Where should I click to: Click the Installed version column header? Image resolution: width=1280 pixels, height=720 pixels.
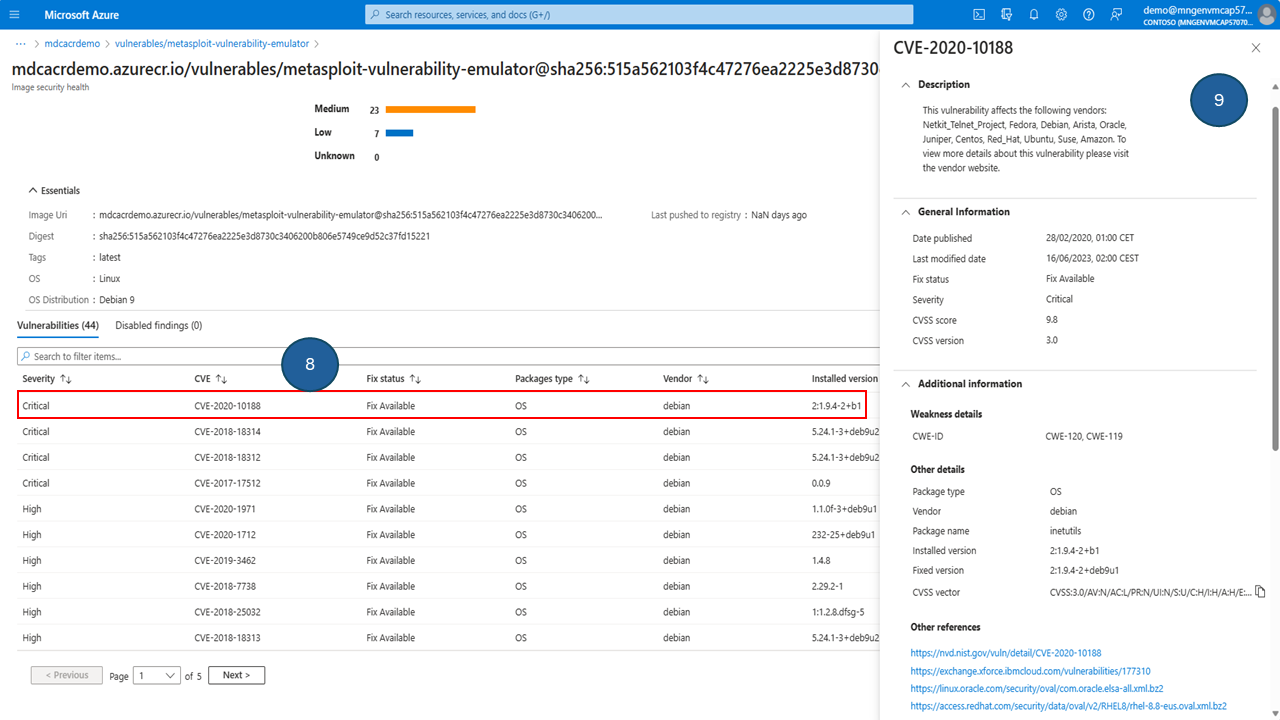coord(844,379)
